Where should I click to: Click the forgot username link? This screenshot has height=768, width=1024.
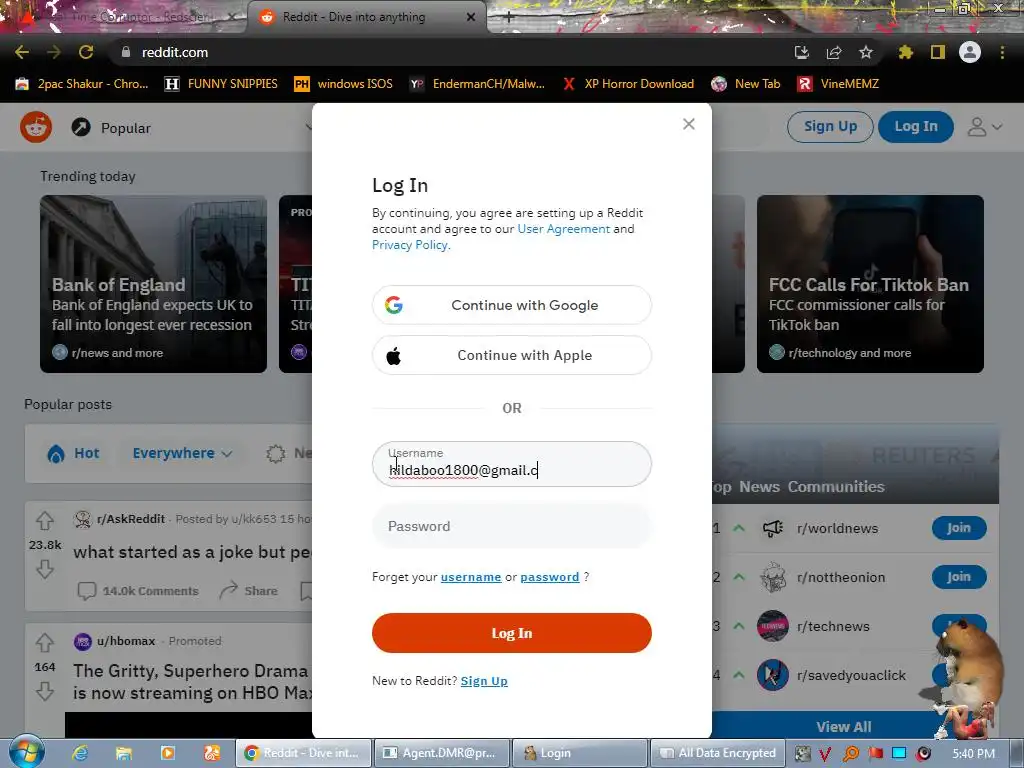(x=471, y=577)
